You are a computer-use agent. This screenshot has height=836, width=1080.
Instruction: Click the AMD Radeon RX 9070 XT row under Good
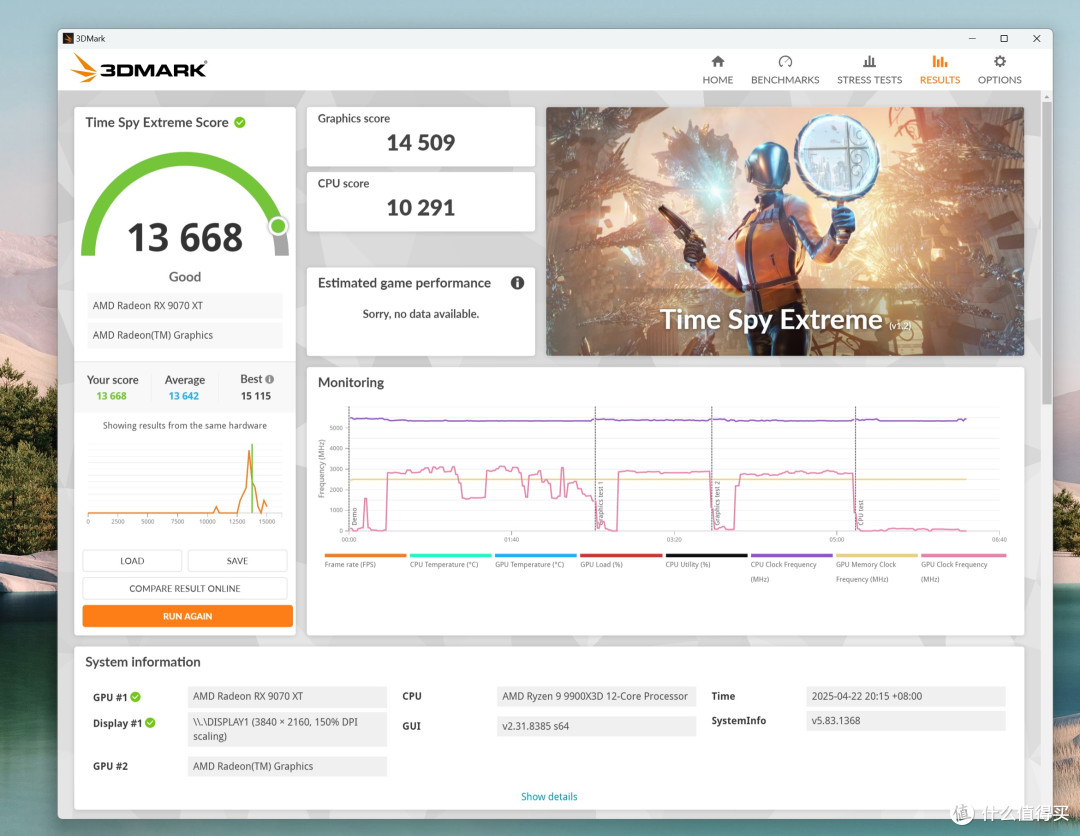click(x=185, y=306)
